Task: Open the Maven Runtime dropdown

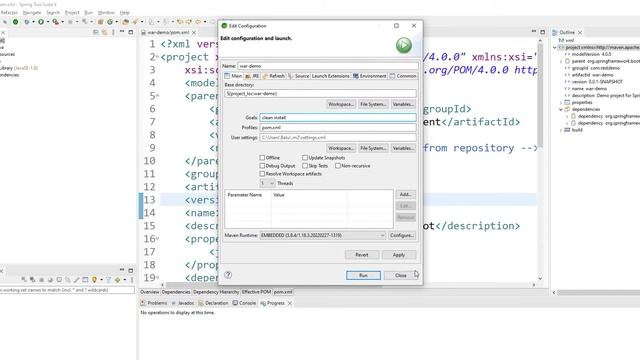Action: (322, 236)
